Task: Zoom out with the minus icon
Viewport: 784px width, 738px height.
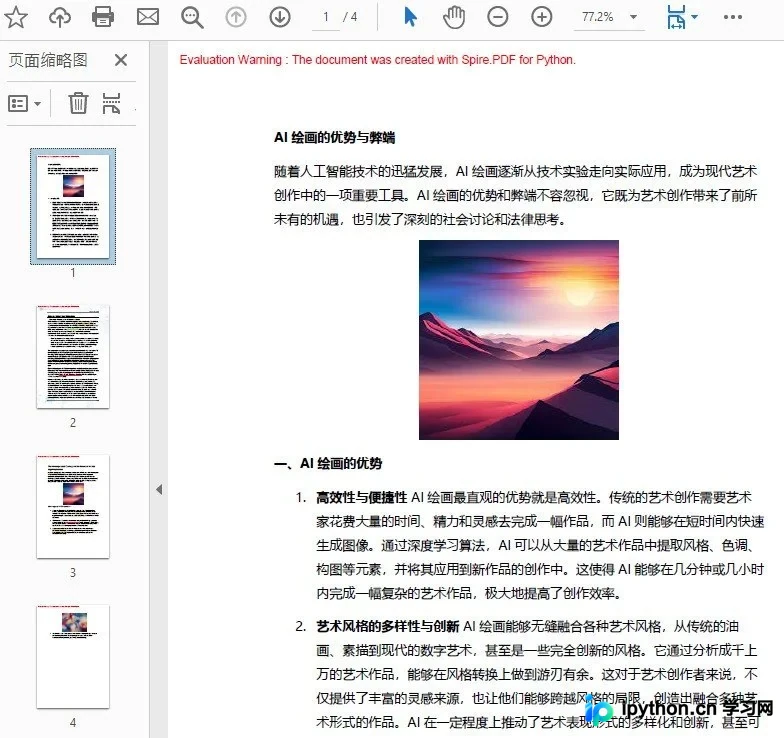Action: [498, 17]
